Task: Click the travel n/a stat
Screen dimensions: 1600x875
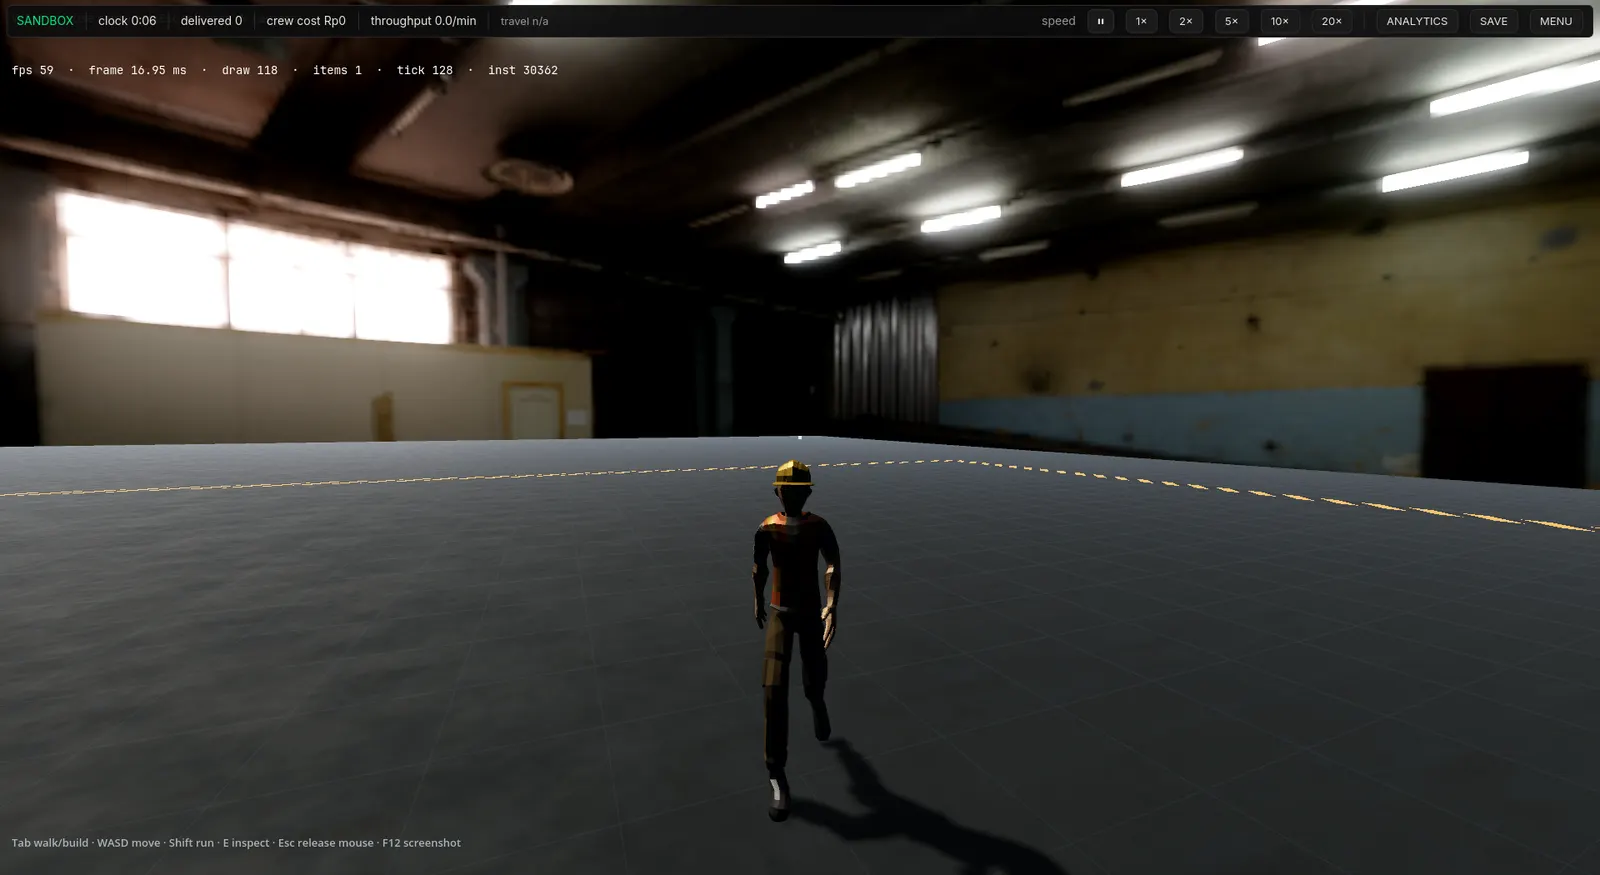Action: coord(524,21)
